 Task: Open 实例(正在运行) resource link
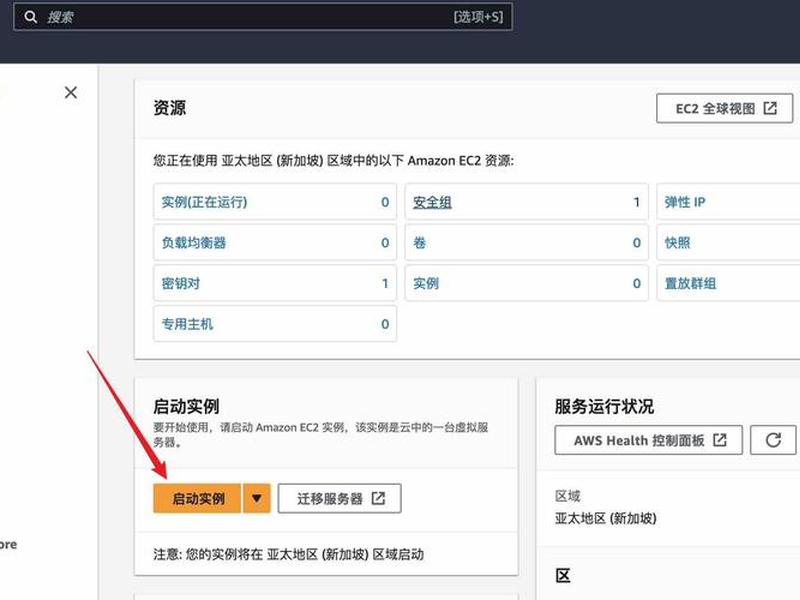(x=204, y=202)
